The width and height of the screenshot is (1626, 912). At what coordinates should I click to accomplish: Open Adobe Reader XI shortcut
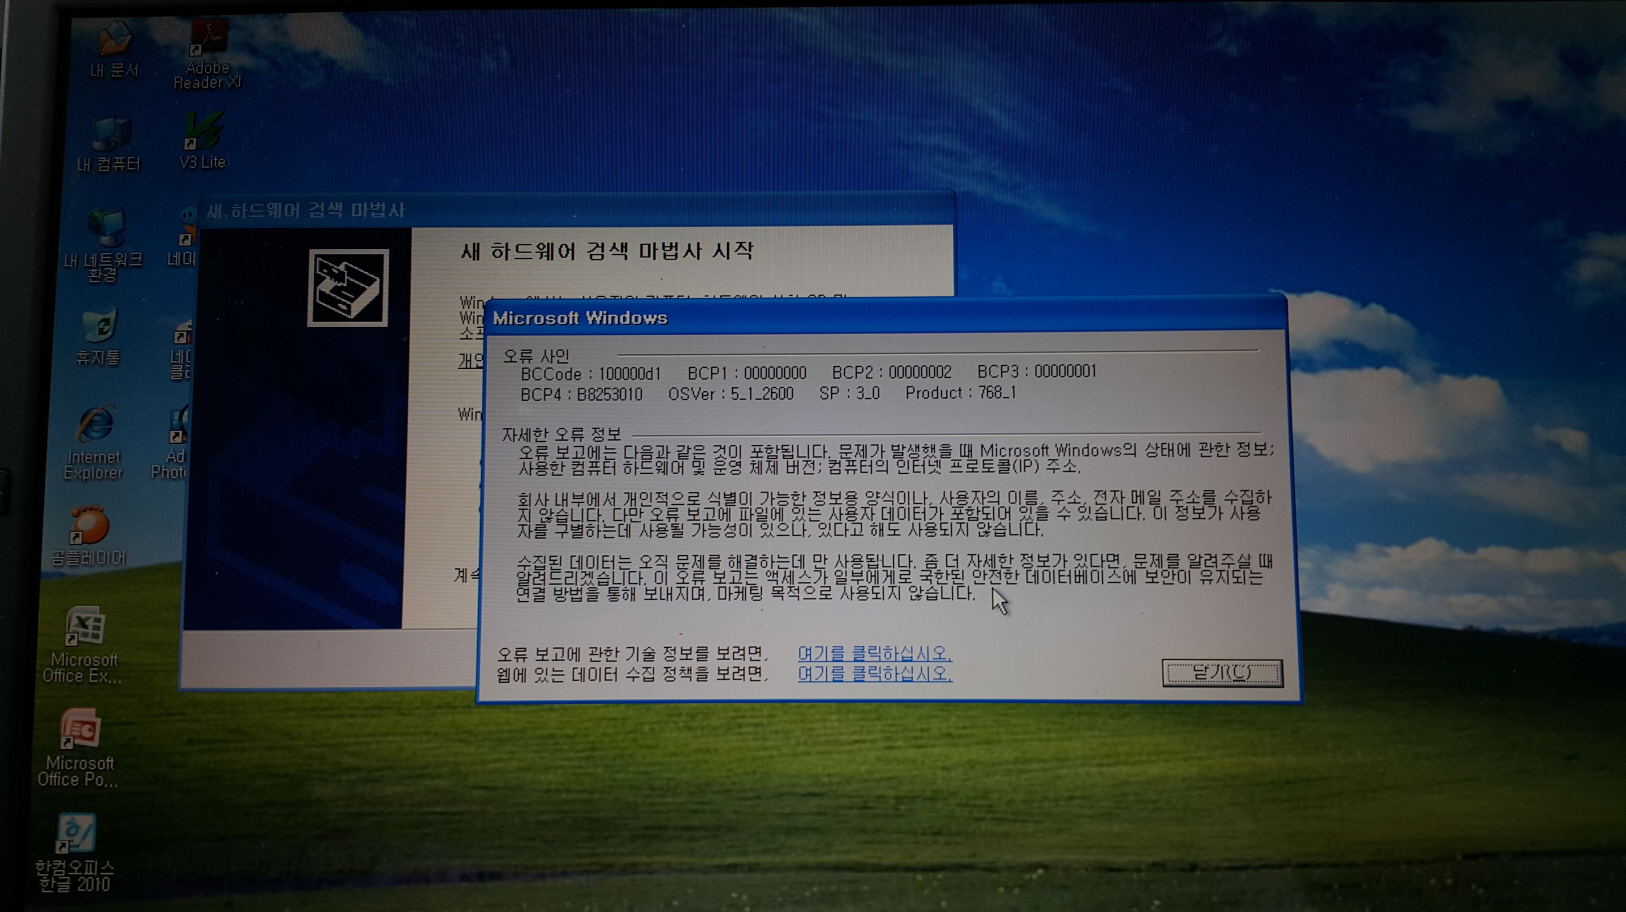[207, 56]
